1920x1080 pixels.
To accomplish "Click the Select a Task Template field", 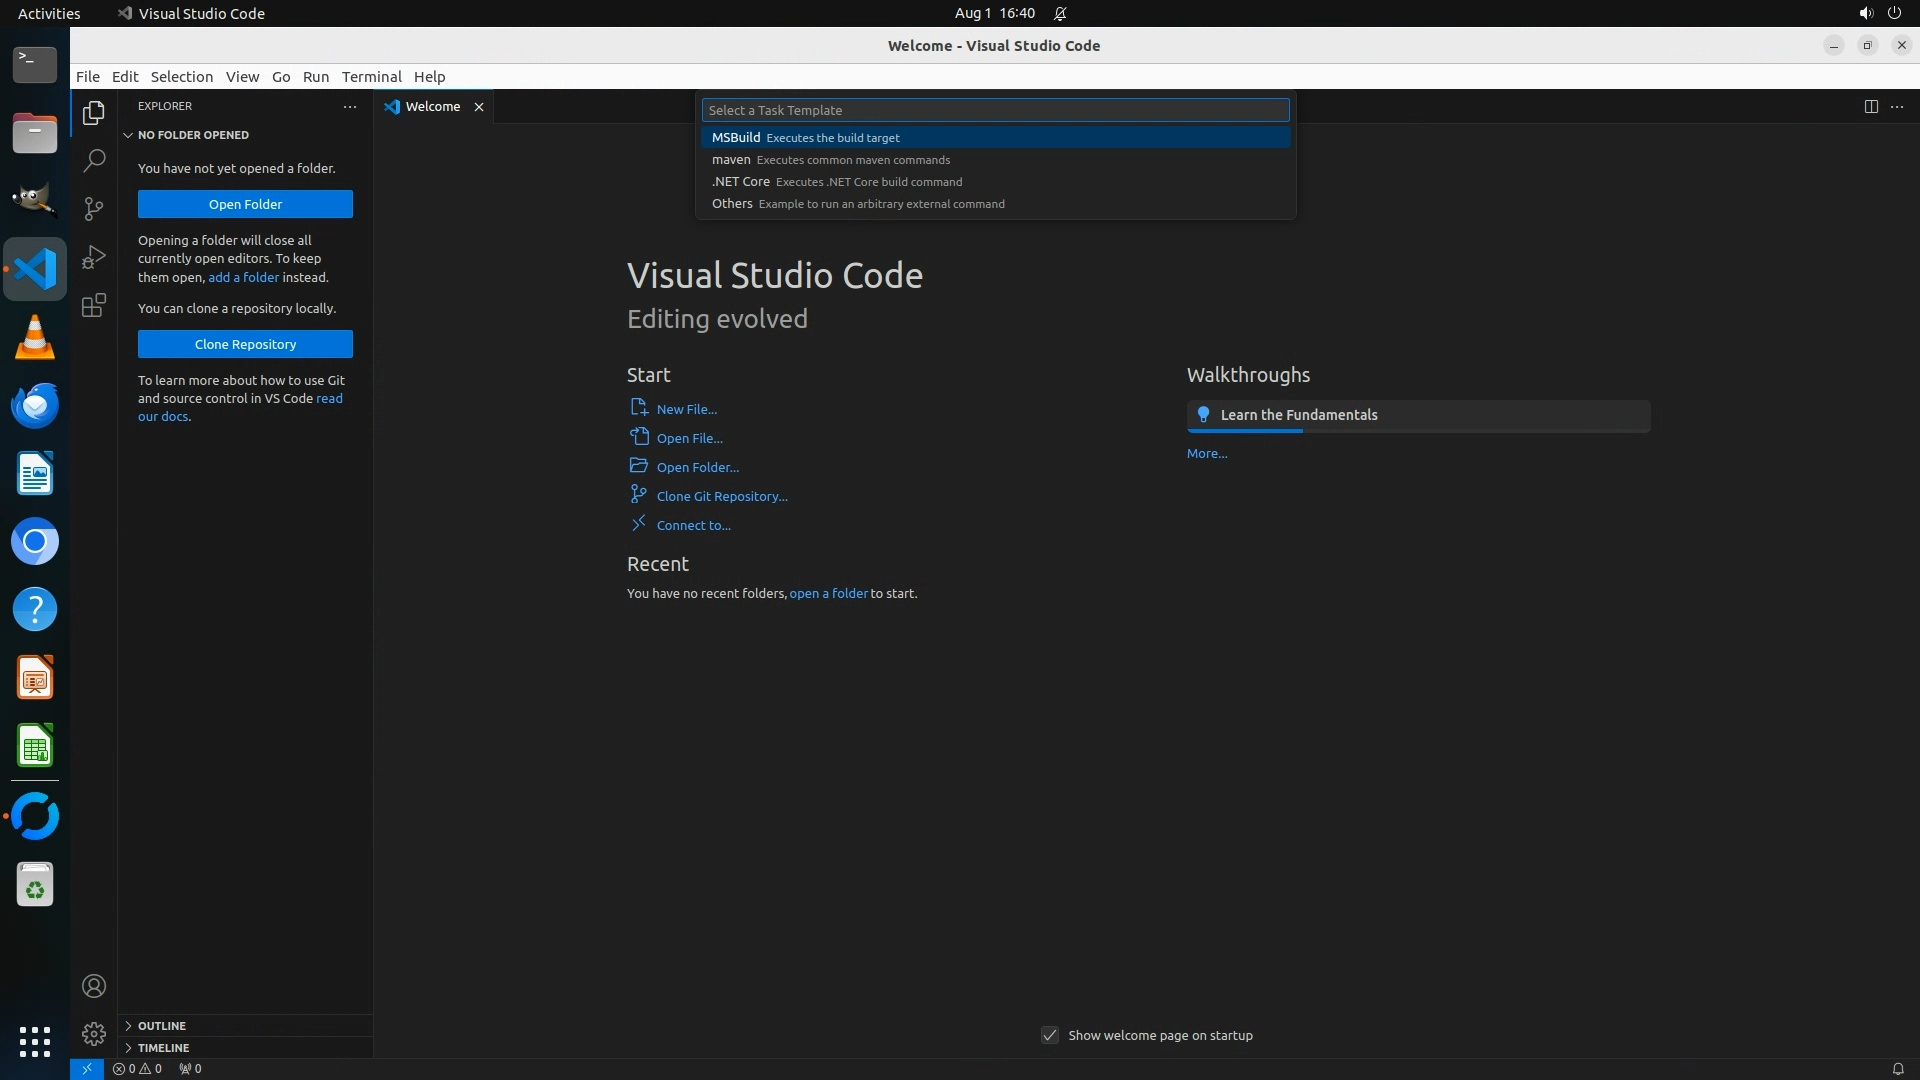I will [x=995, y=110].
